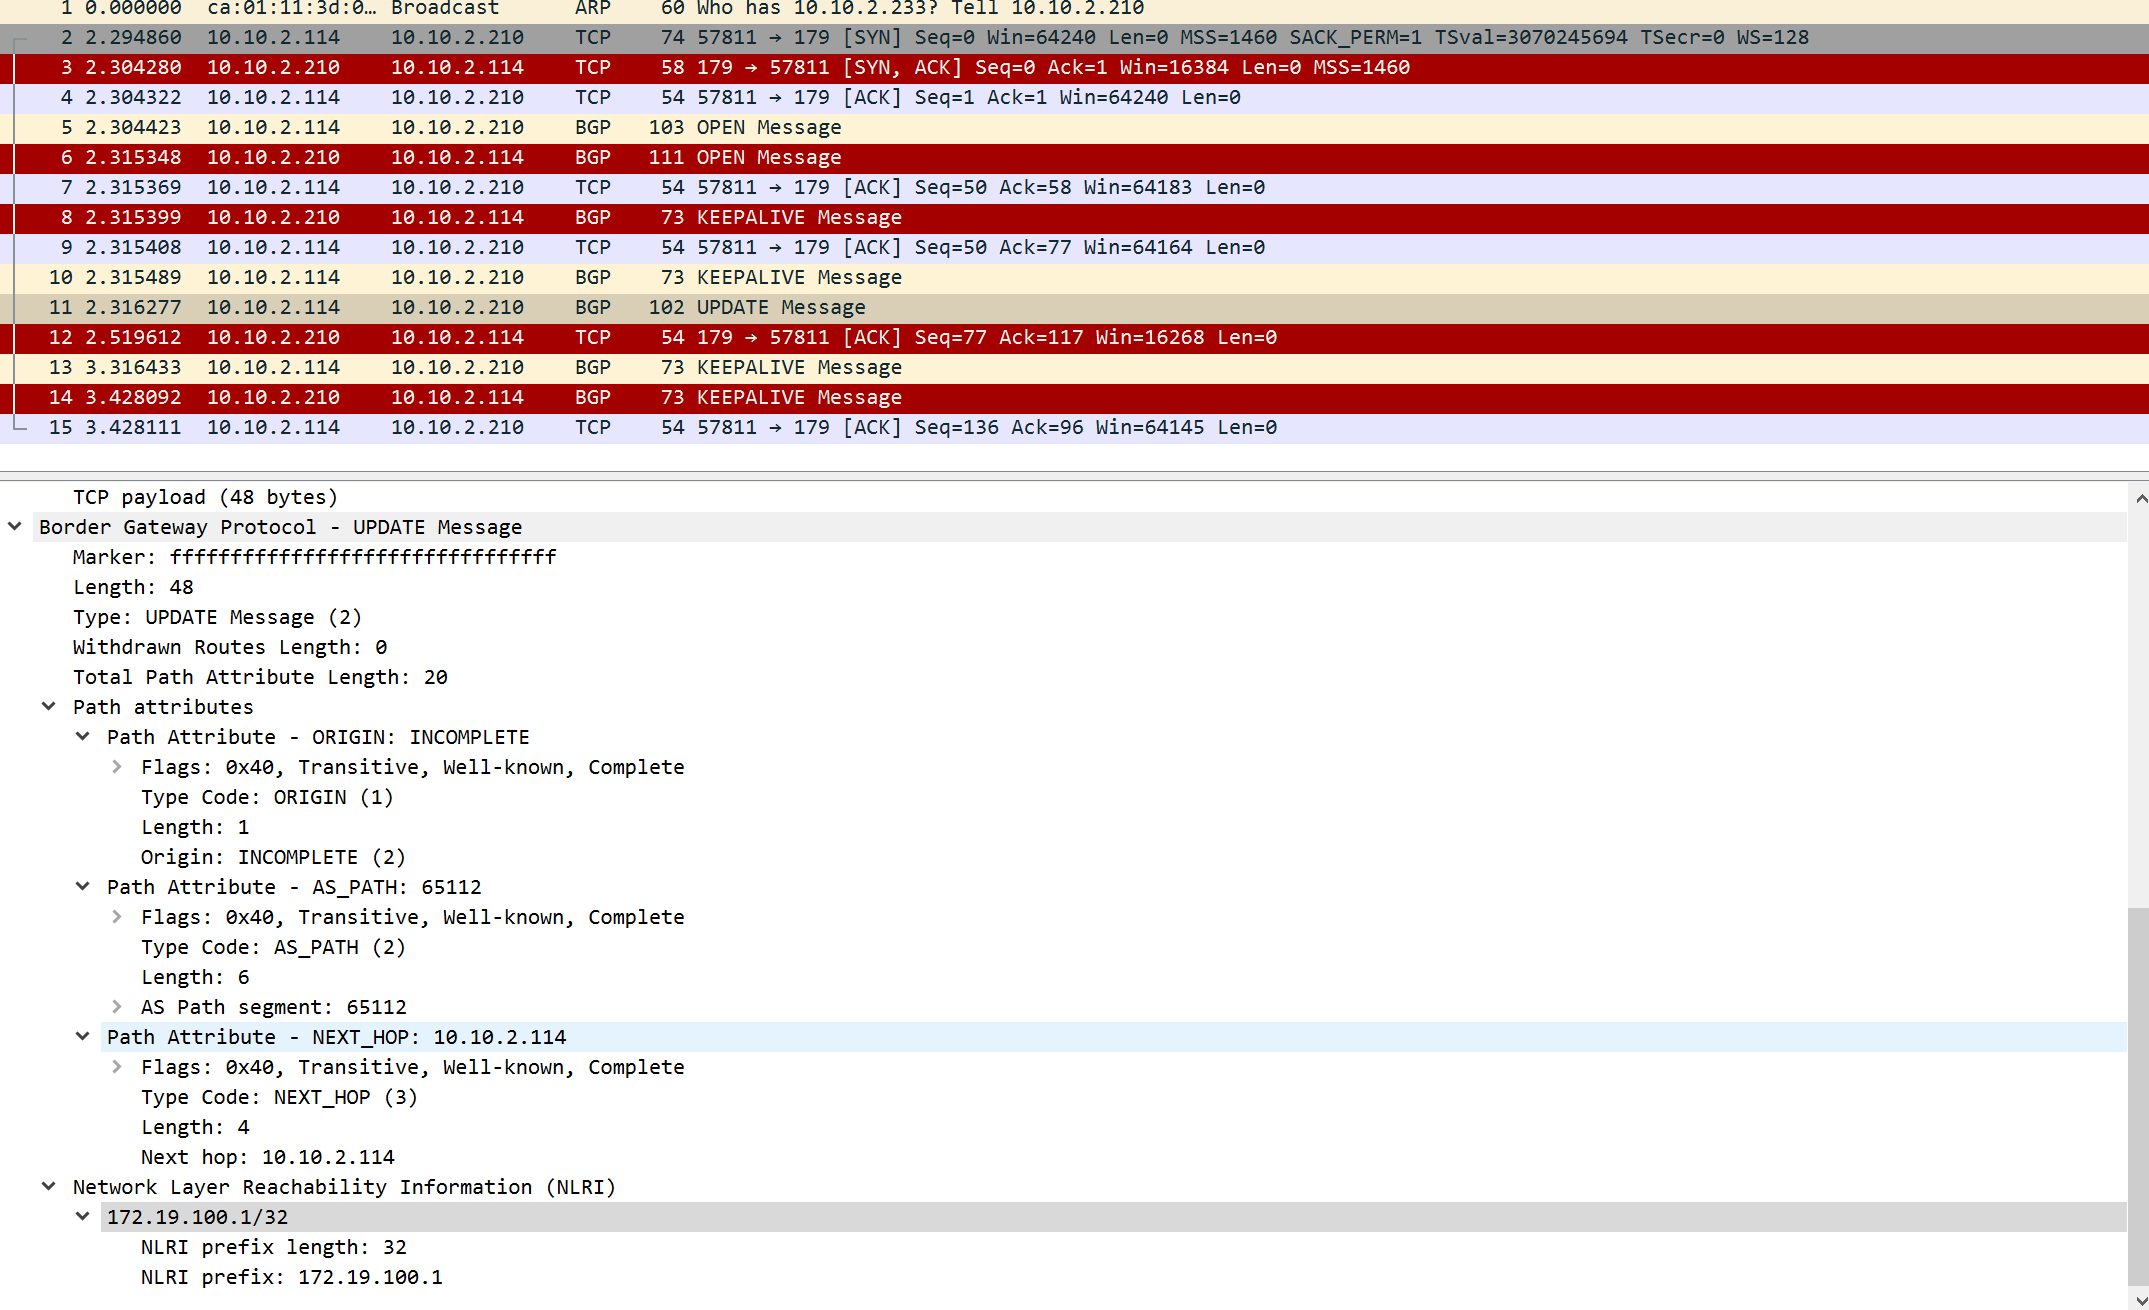This screenshot has width=2149, height=1310.
Task: Select the Next hop: 10.10.2.114 line
Action: [x=267, y=1157]
